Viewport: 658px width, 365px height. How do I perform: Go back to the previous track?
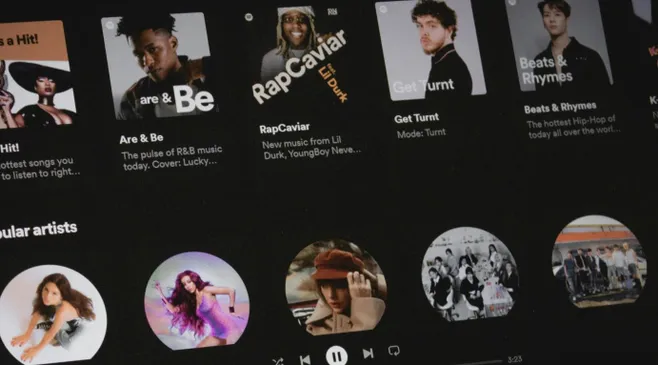point(305,360)
